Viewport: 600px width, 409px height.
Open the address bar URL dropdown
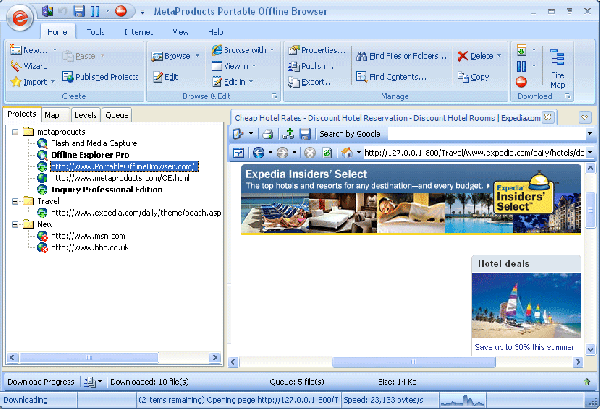click(x=590, y=153)
